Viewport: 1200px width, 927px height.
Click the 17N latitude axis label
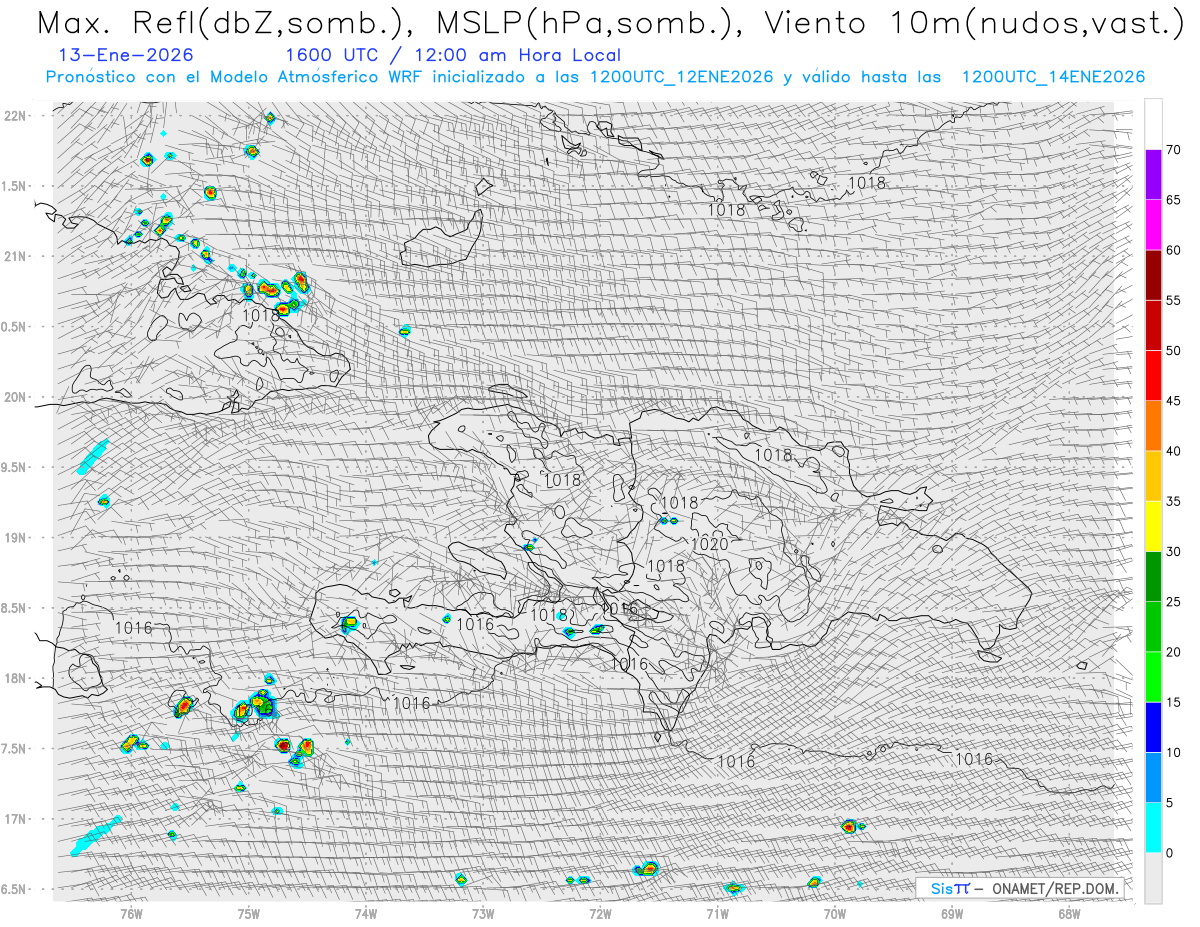tap(15, 819)
